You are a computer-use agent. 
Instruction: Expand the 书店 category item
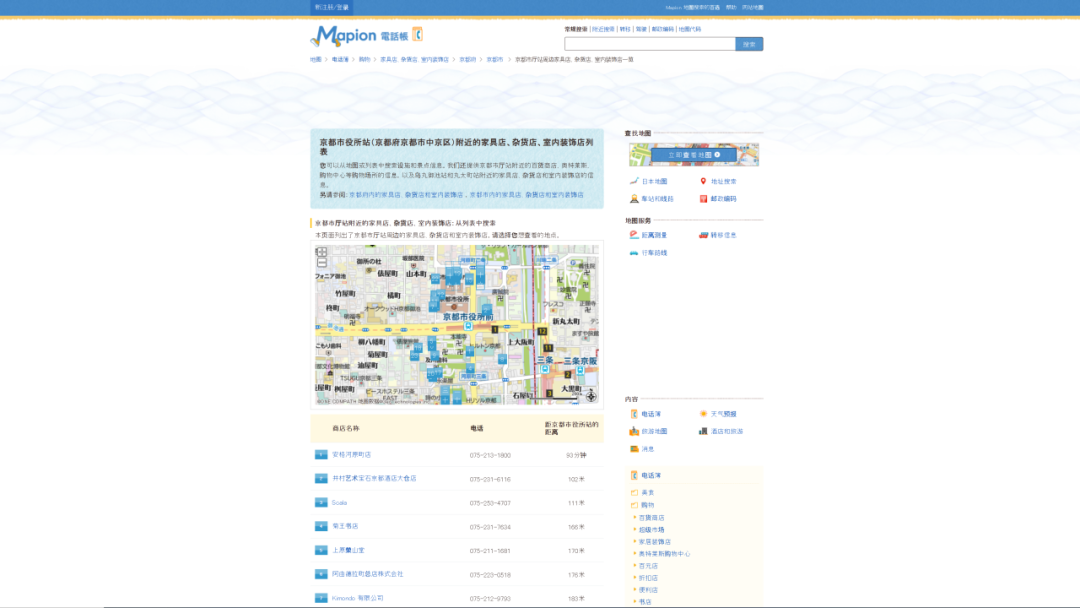pyautogui.click(x=645, y=601)
